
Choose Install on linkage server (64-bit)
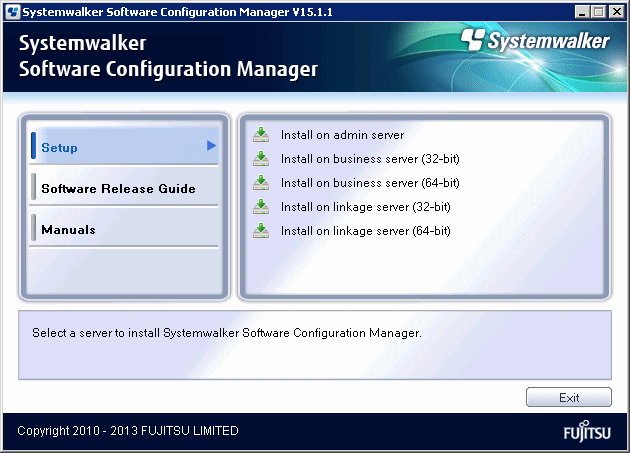(x=366, y=231)
